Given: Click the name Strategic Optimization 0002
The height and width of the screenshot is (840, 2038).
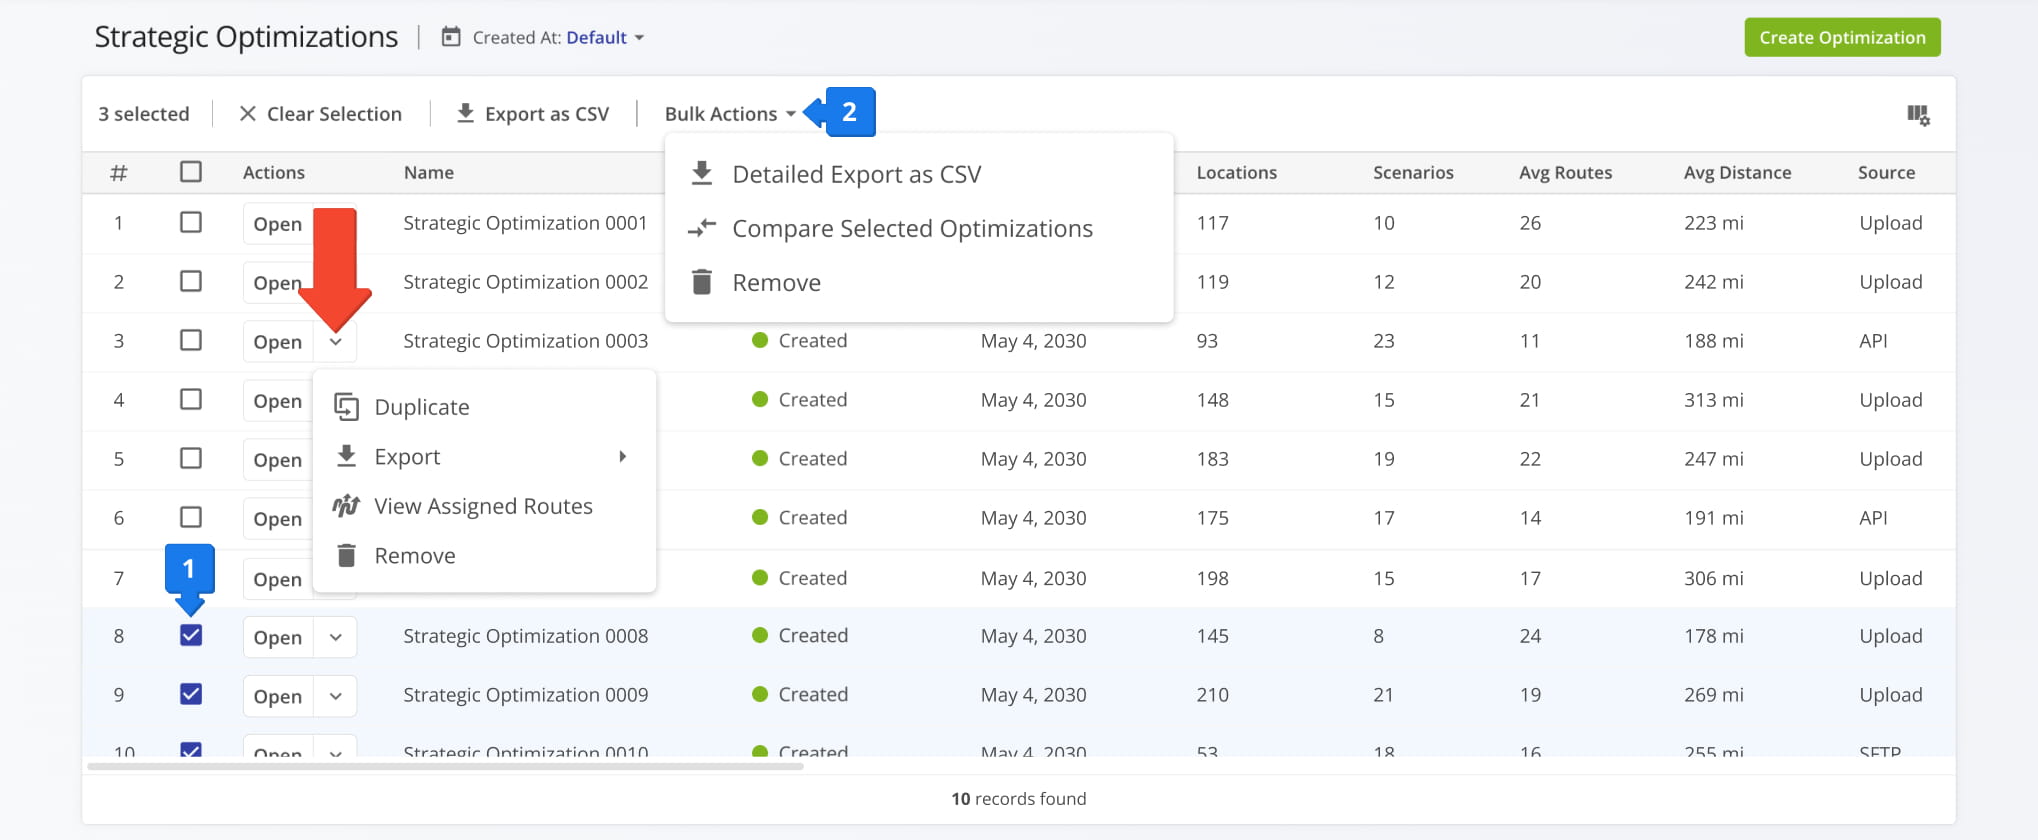Looking at the screenshot, I should pos(525,282).
